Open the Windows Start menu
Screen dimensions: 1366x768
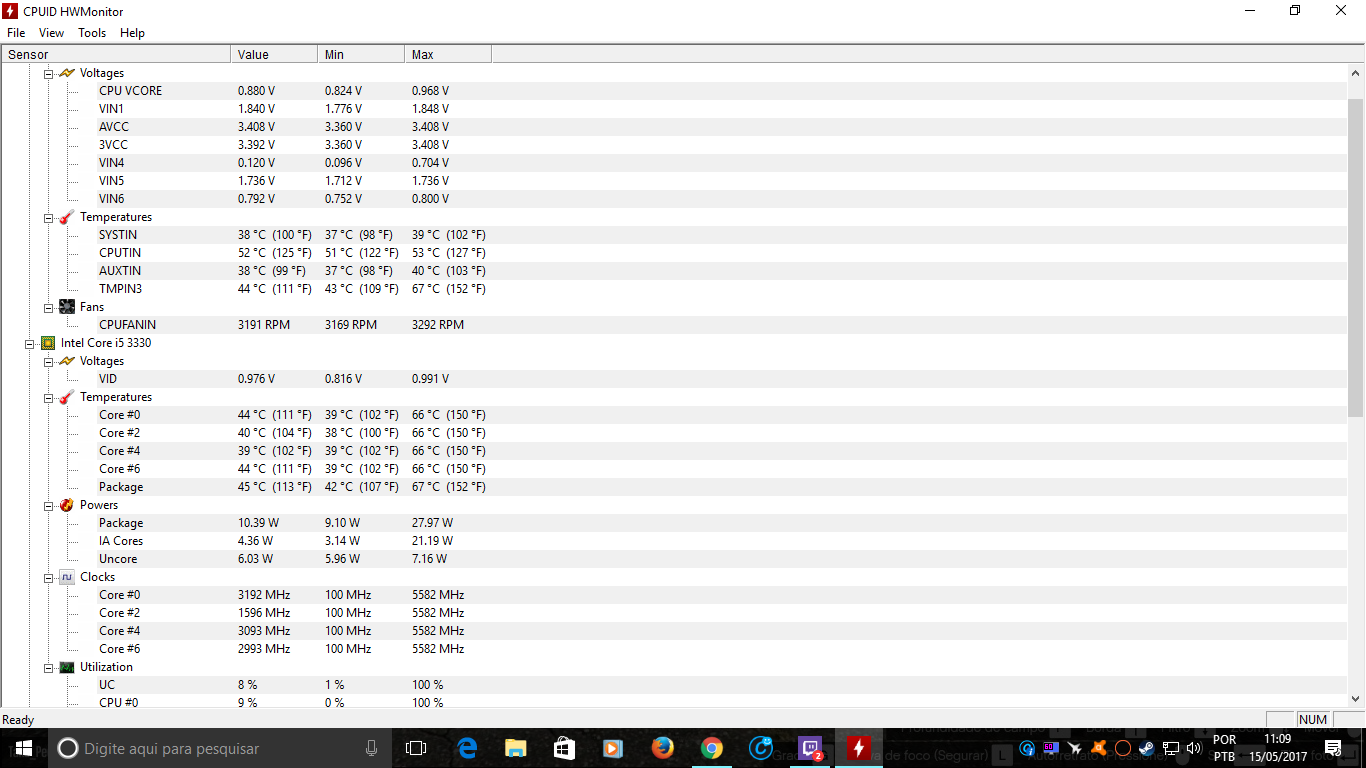coord(24,748)
